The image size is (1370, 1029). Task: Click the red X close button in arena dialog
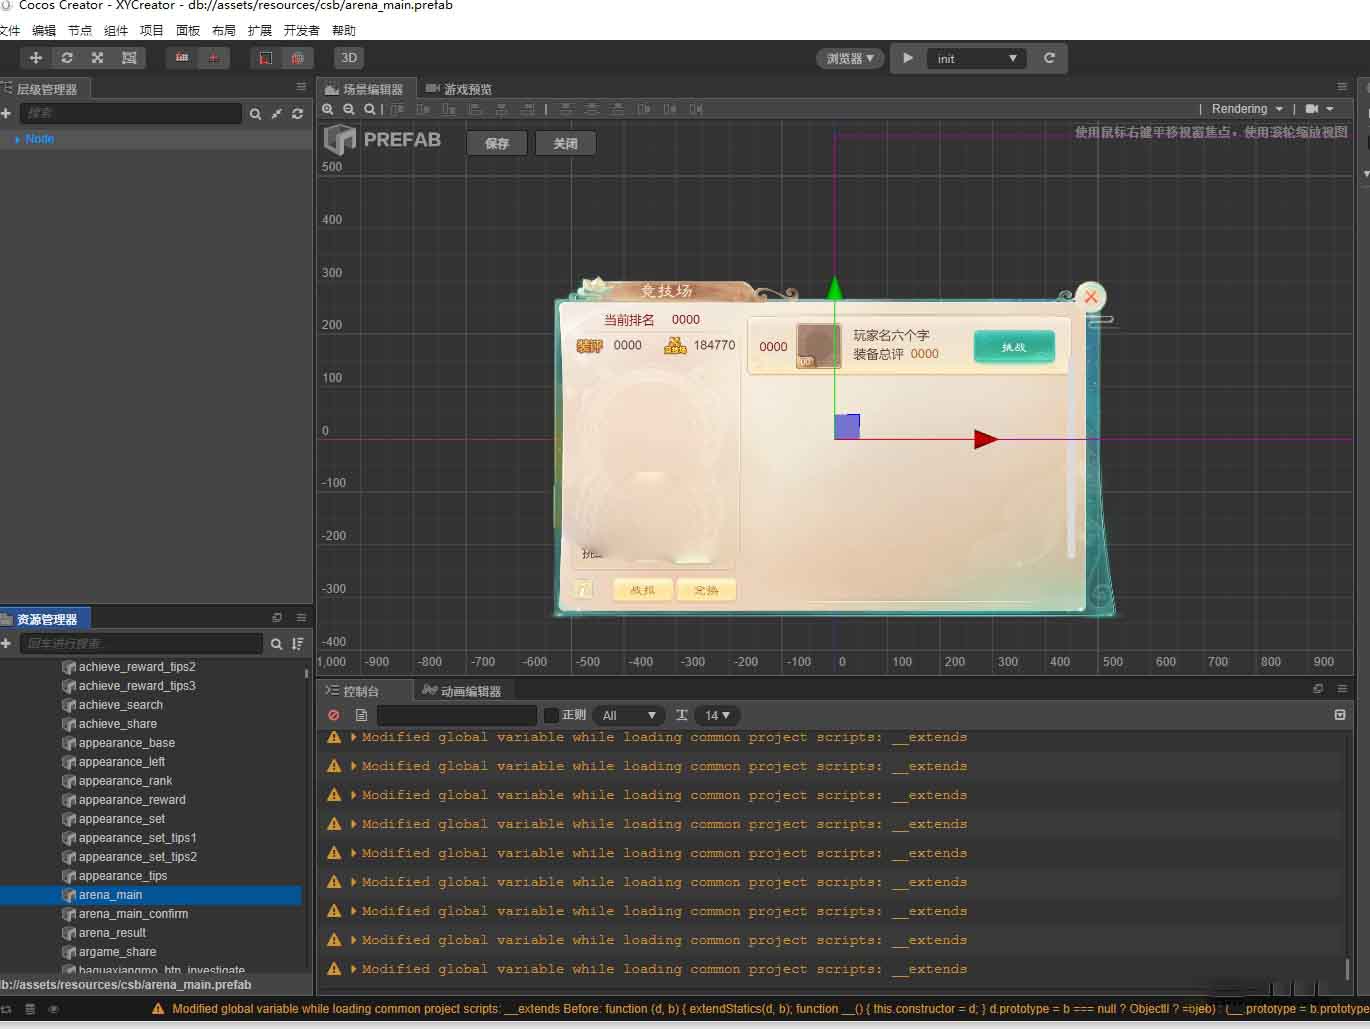point(1091,296)
